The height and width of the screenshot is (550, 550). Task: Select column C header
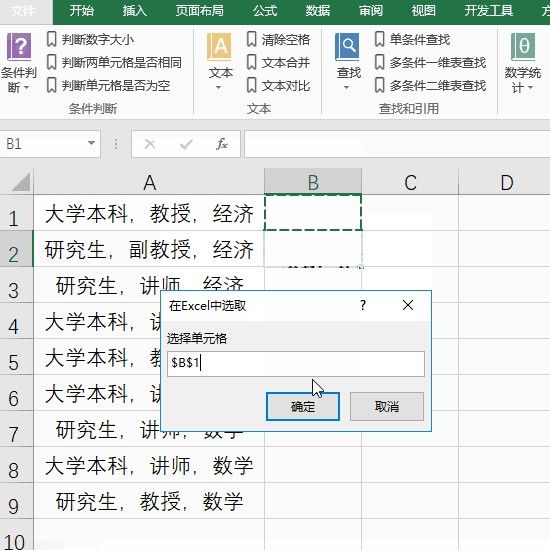[410, 182]
